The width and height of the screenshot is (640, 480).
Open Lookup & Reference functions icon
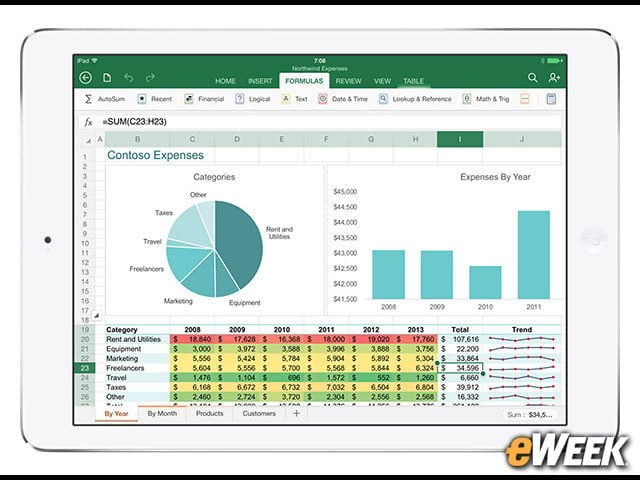pos(383,99)
